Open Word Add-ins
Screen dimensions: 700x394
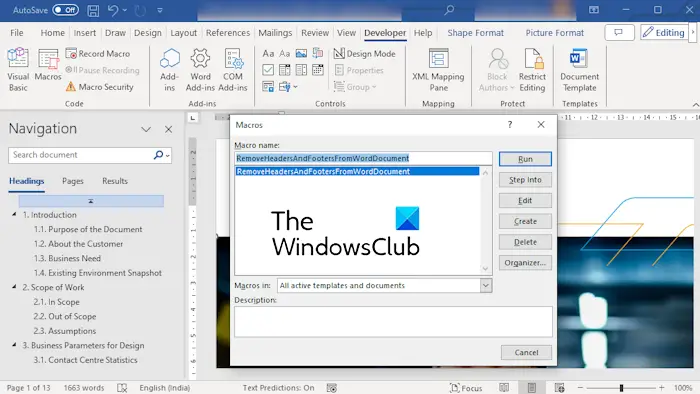pyautogui.click(x=200, y=70)
